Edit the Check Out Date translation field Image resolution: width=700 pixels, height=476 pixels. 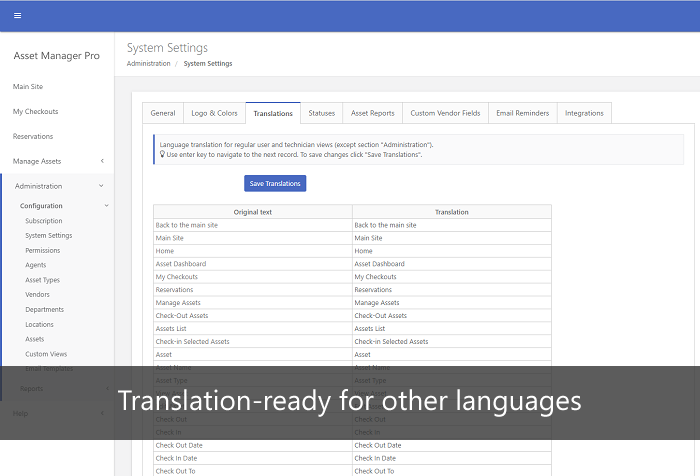coord(452,446)
